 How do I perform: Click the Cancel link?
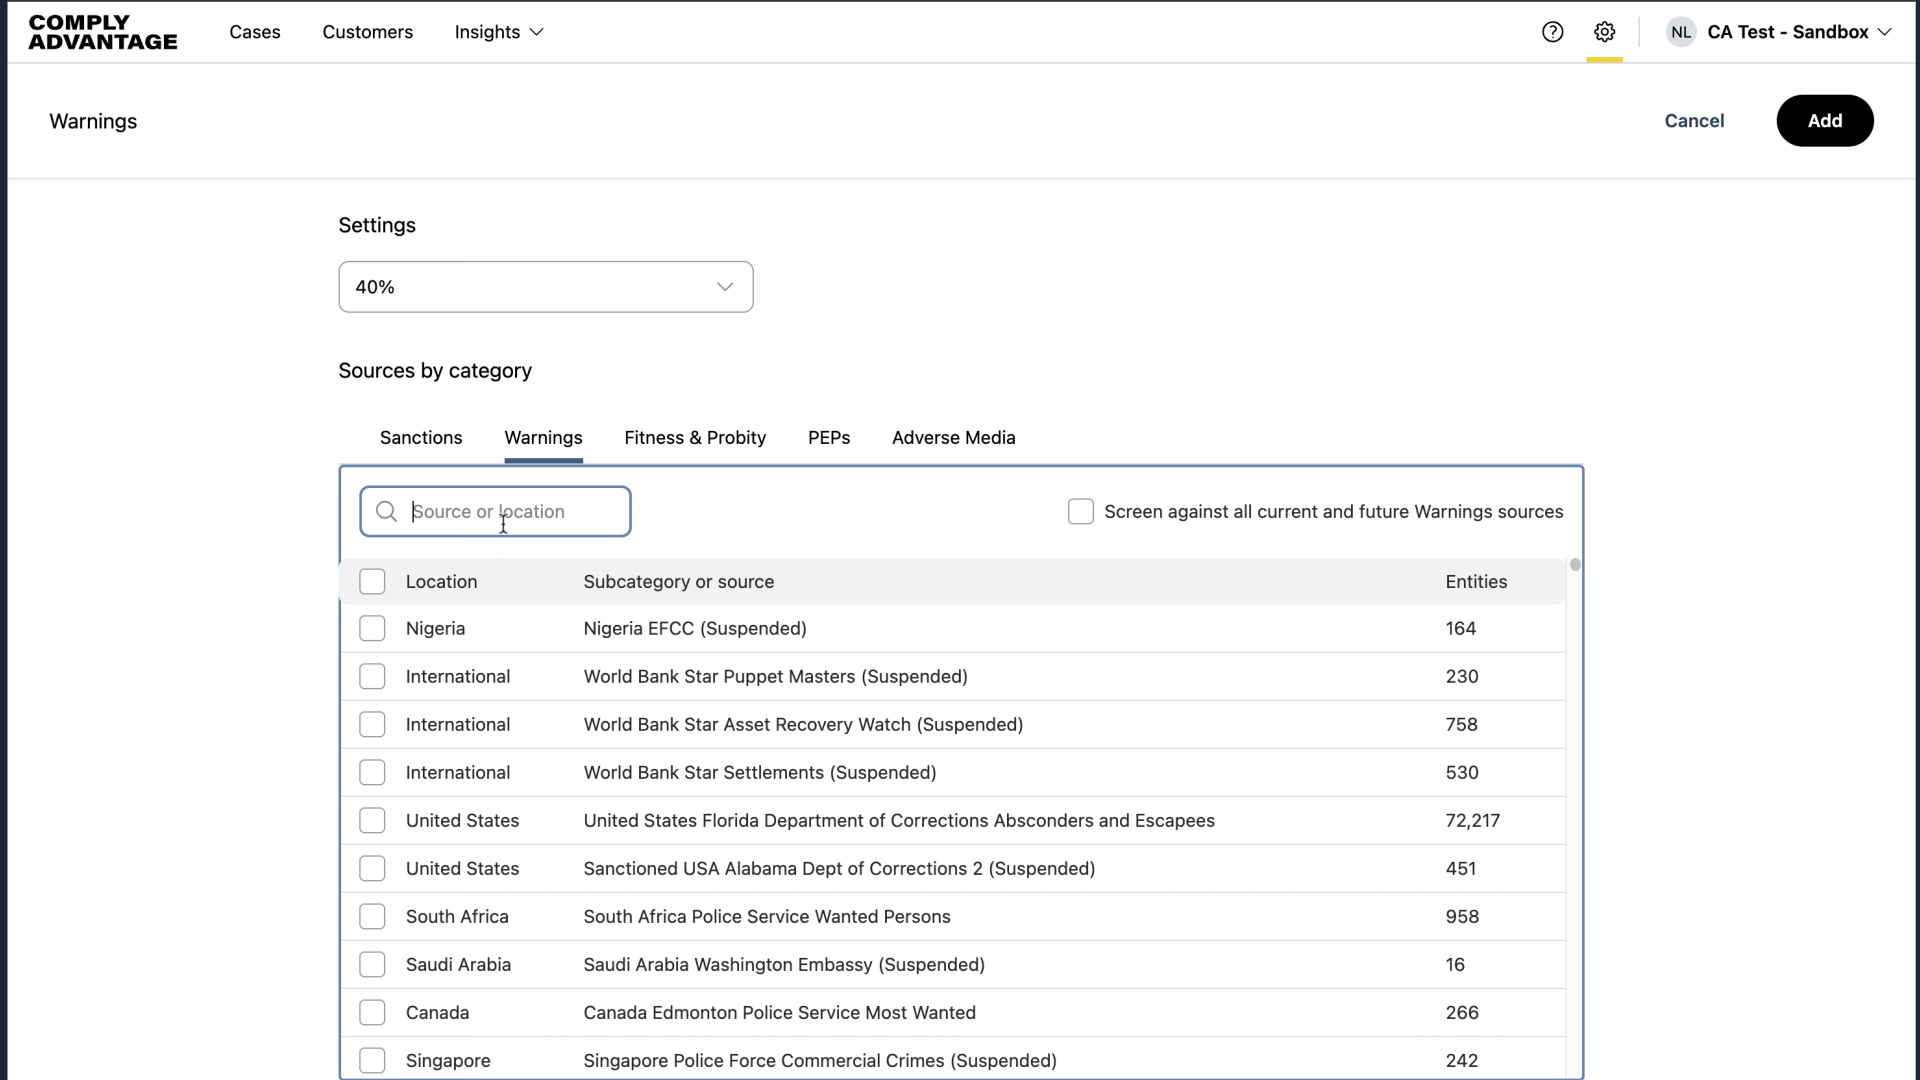pos(1694,121)
